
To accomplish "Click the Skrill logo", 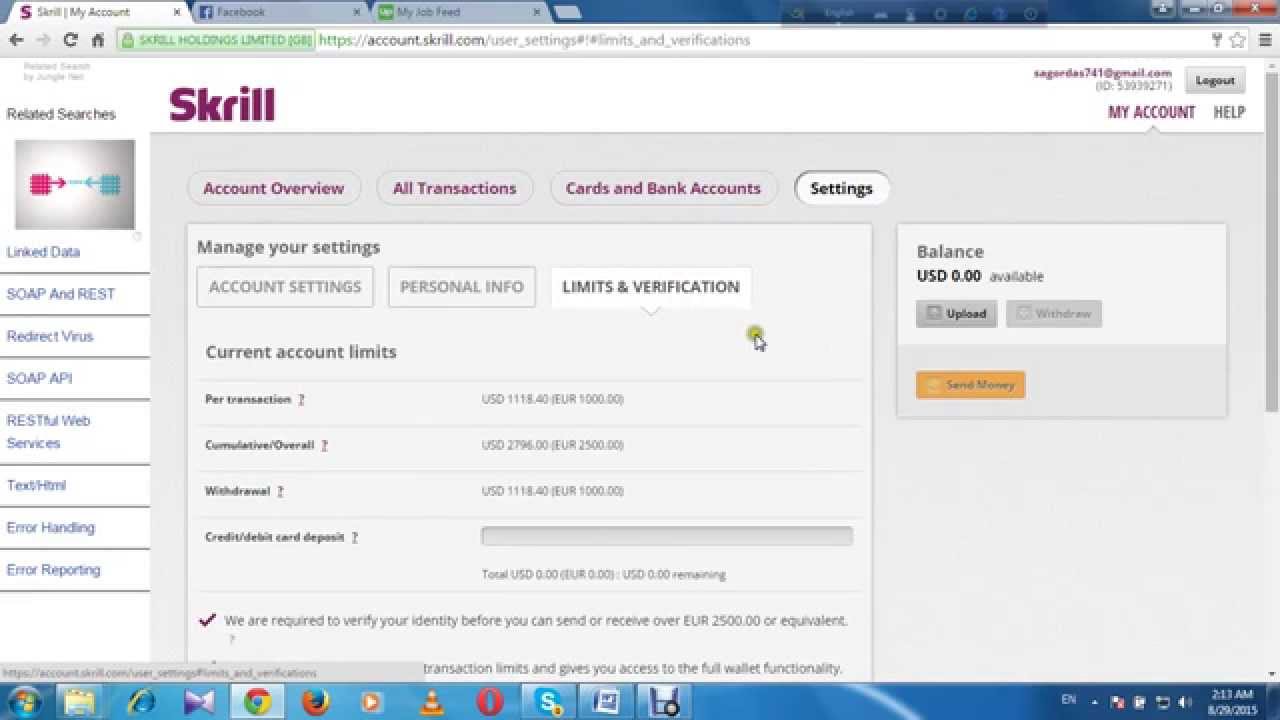I will pyautogui.click(x=222, y=105).
